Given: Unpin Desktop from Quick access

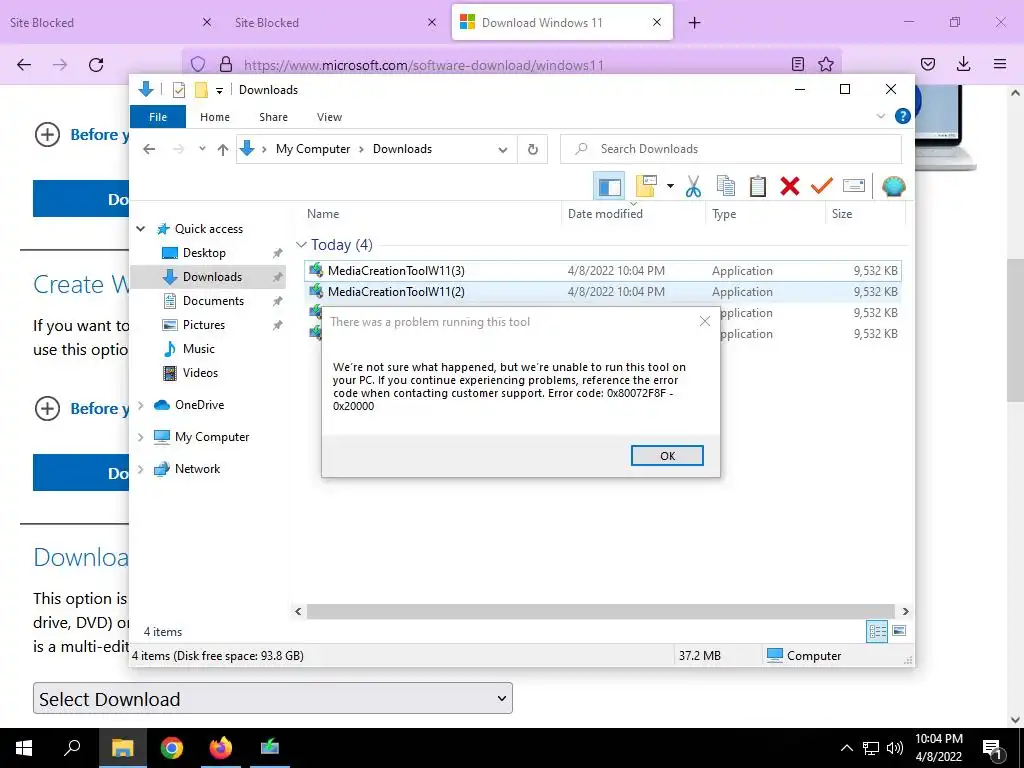Looking at the screenshot, I should point(278,253).
